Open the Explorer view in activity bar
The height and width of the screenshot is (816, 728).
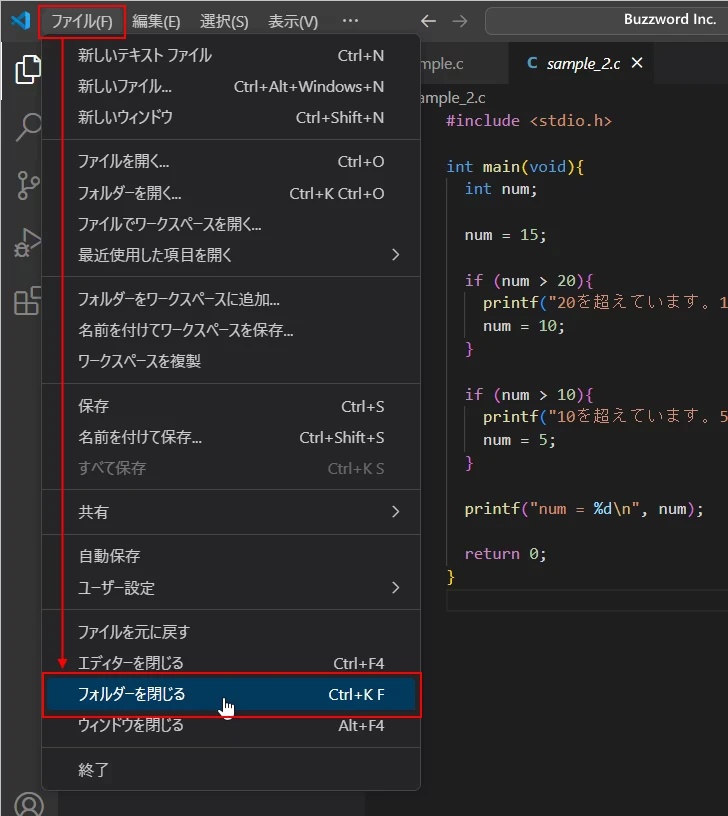tap(28, 69)
